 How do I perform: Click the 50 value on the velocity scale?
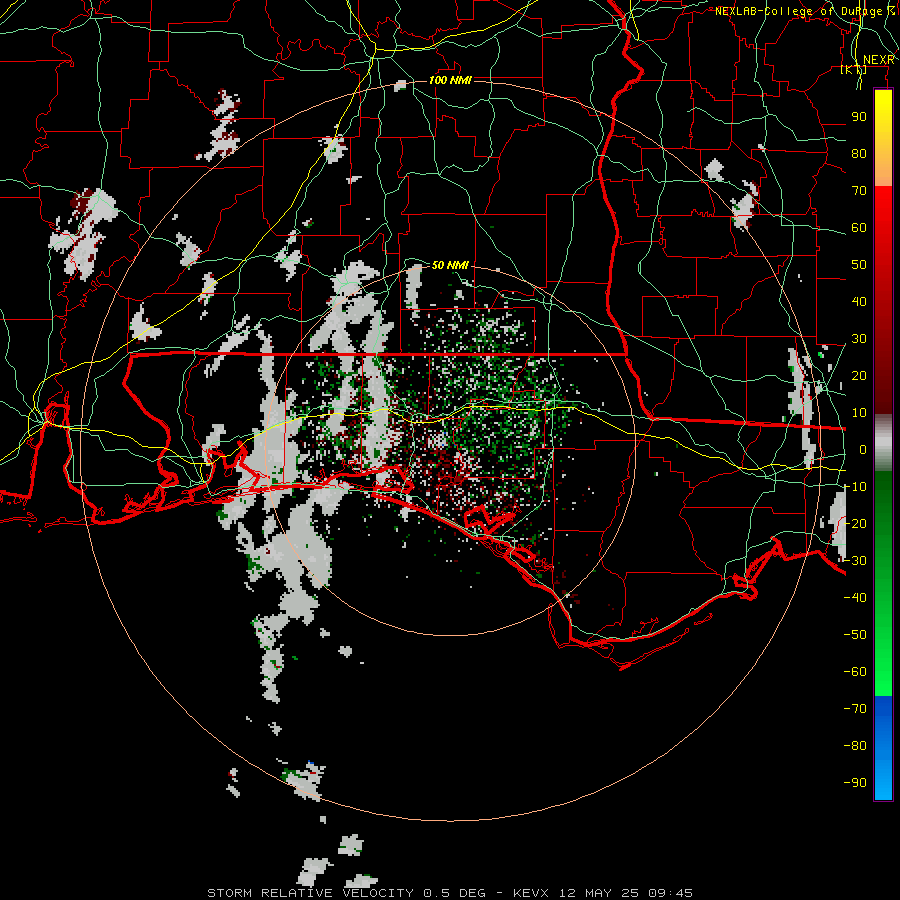(x=859, y=265)
